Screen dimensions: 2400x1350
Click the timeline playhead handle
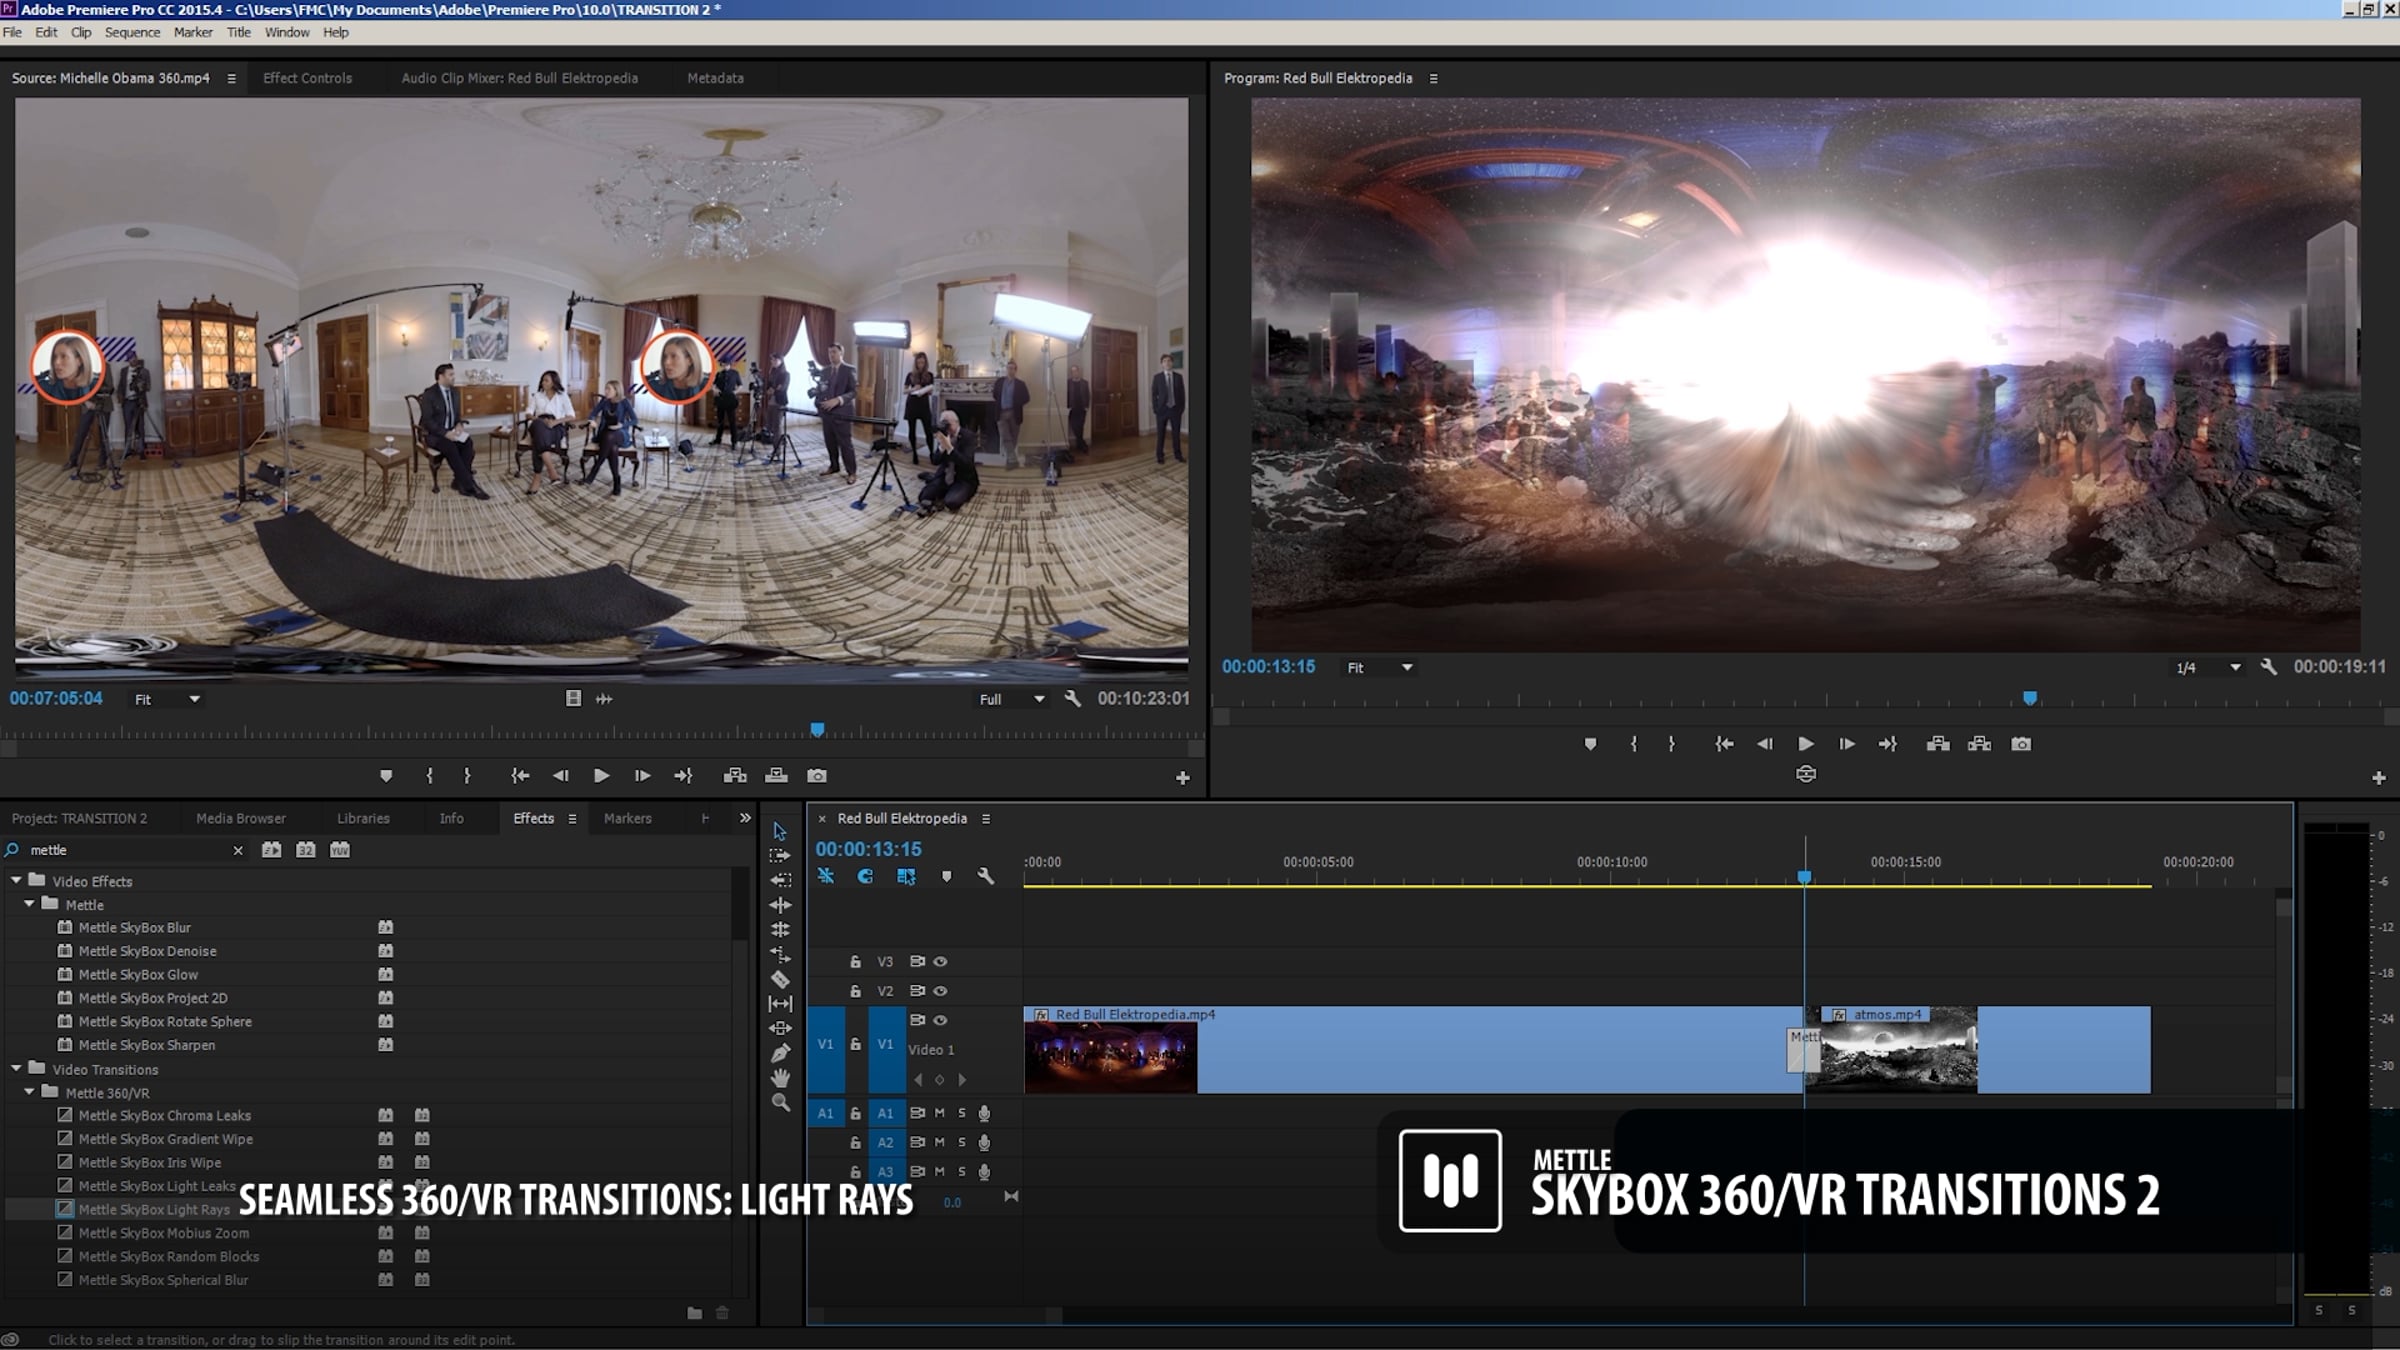[1804, 877]
